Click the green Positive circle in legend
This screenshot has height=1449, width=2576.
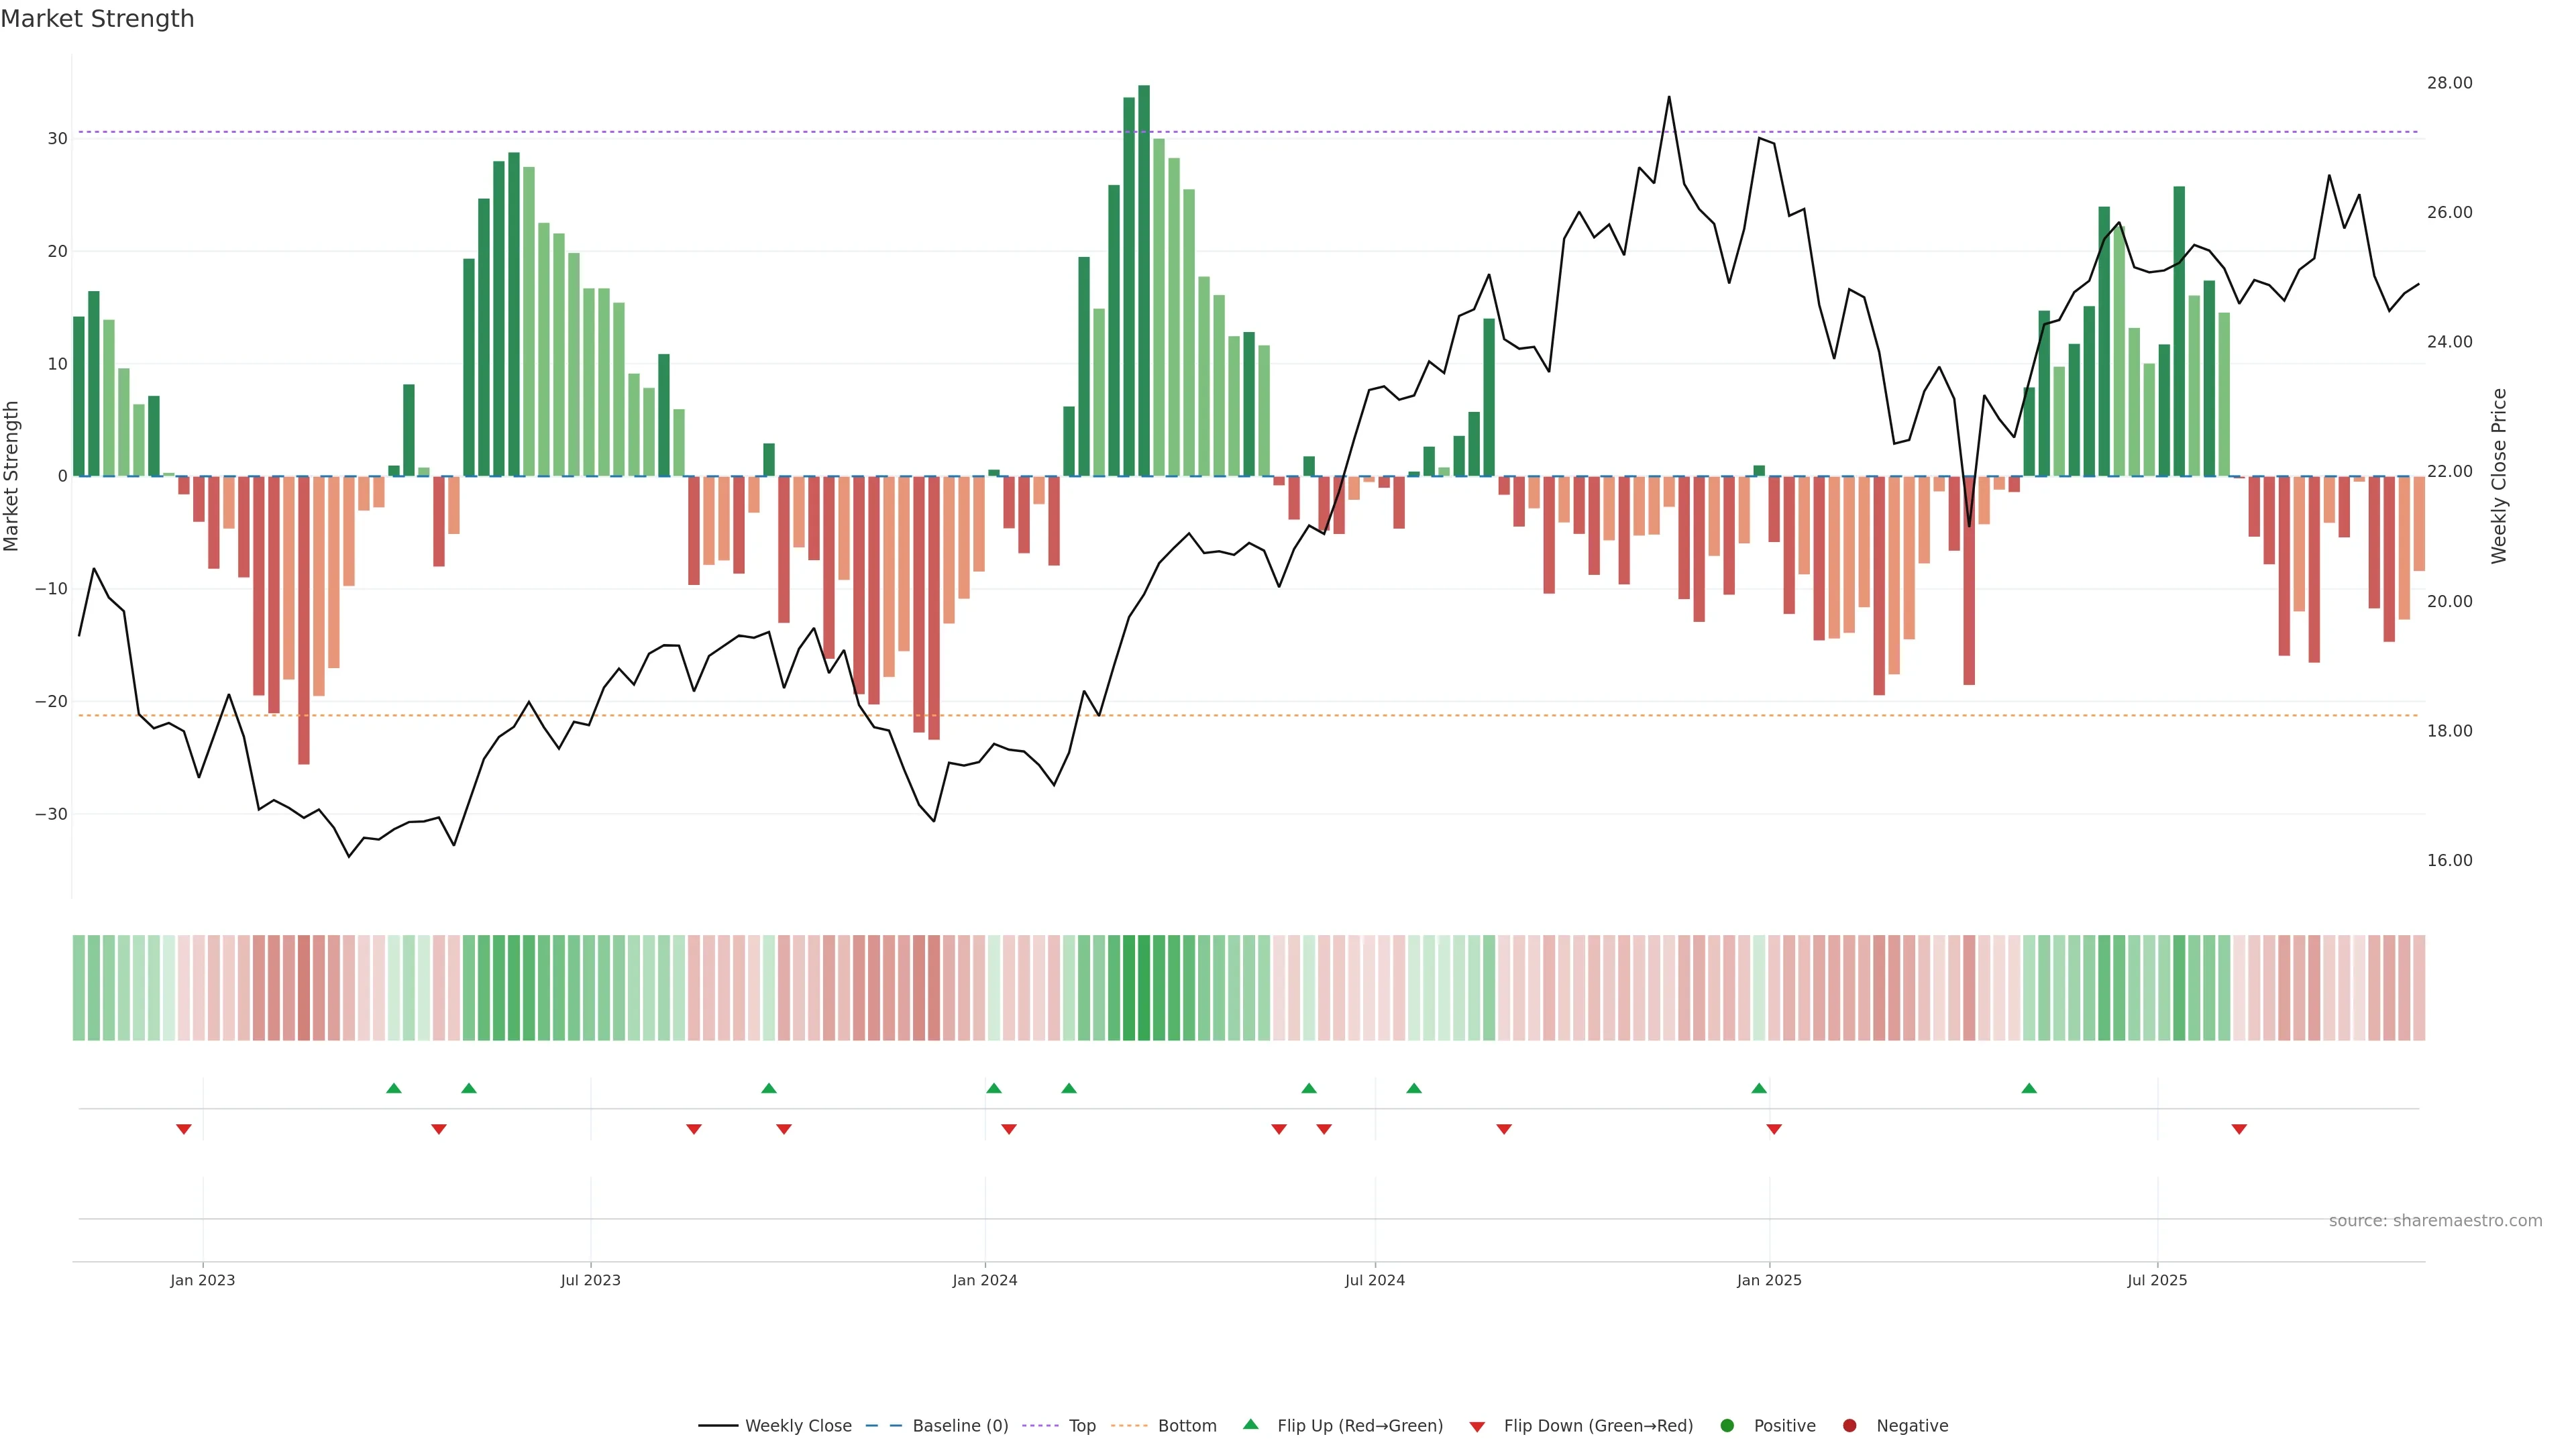(x=1727, y=1426)
